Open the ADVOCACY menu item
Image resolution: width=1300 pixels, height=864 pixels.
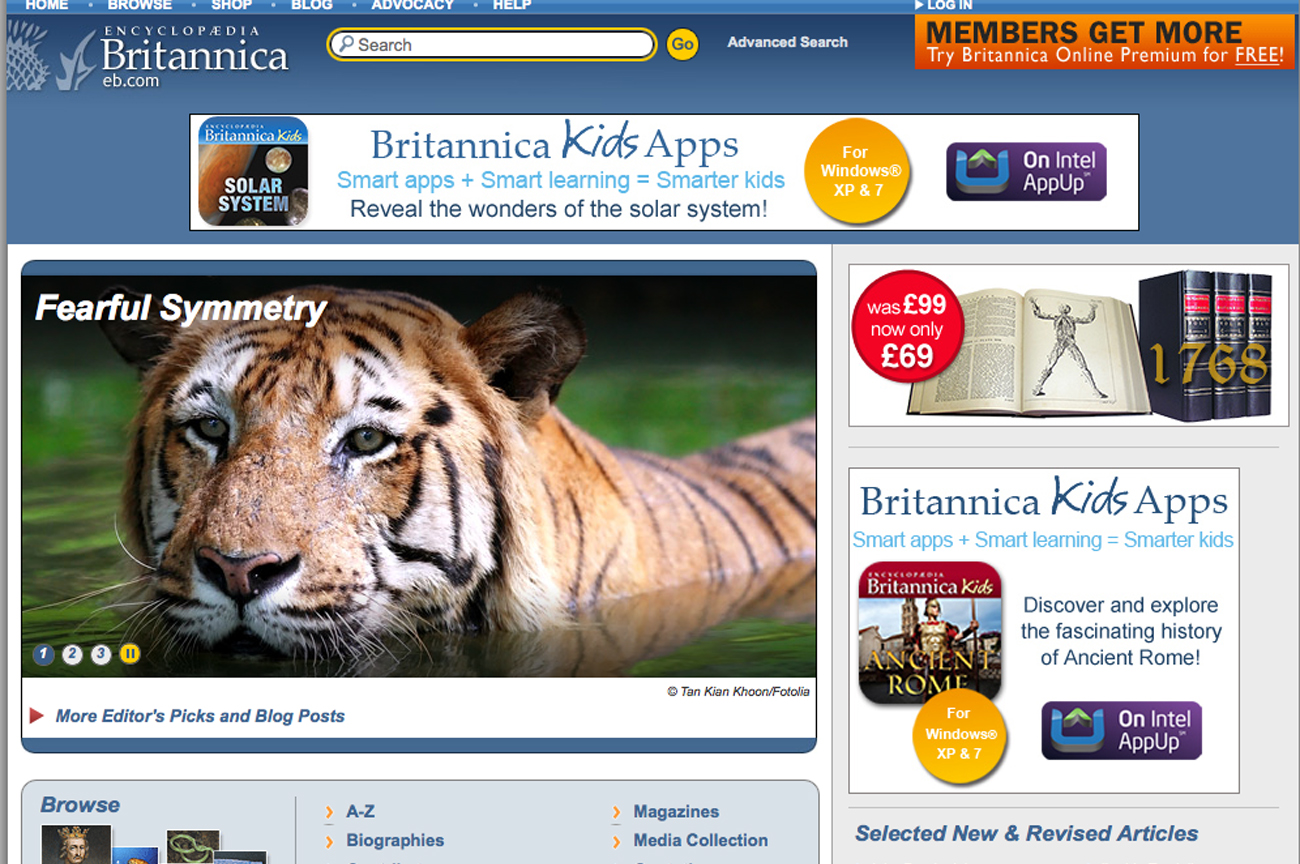[413, 5]
